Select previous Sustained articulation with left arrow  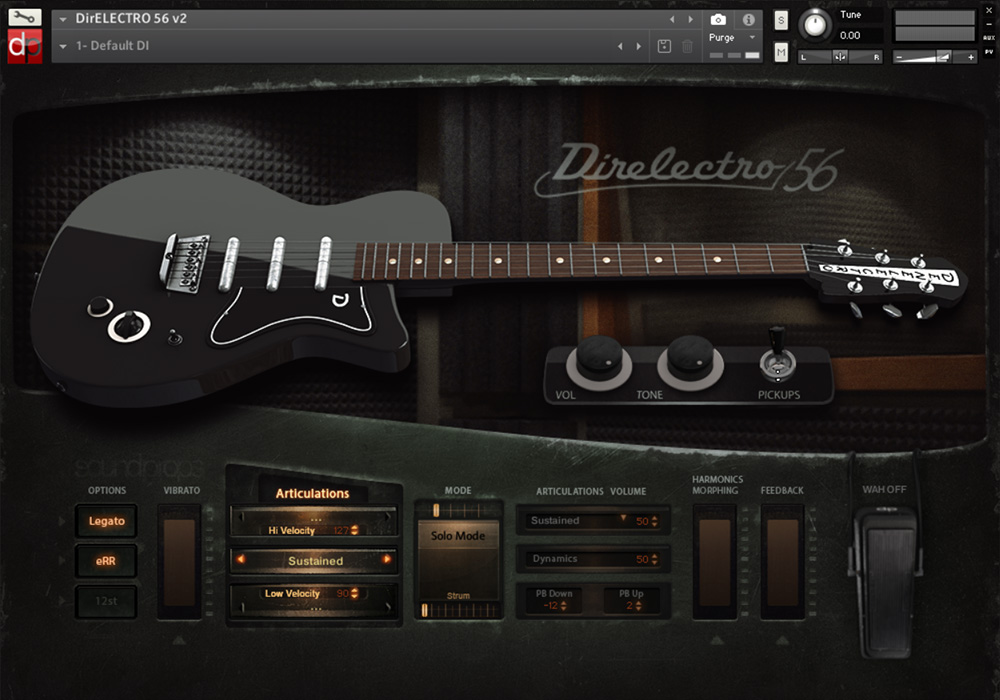[241, 559]
